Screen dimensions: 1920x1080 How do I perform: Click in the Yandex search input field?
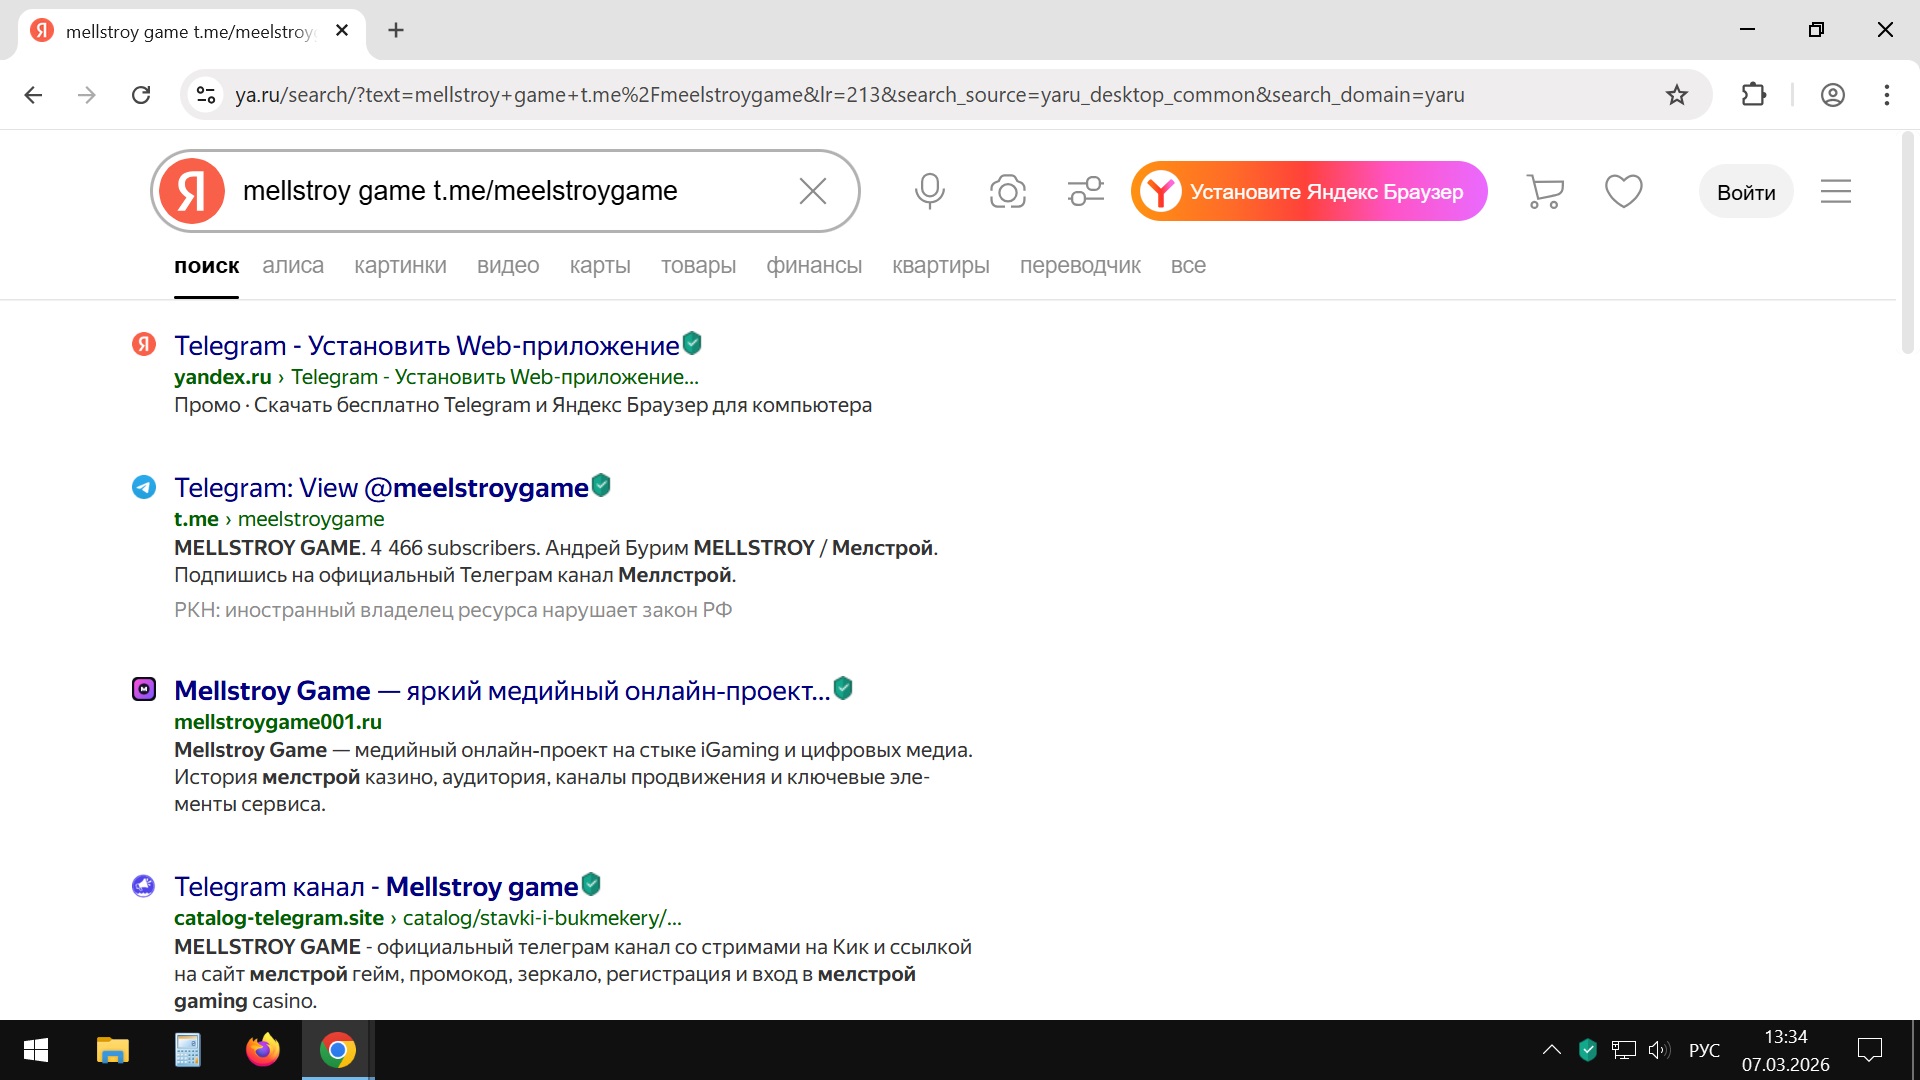[x=500, y=190]
